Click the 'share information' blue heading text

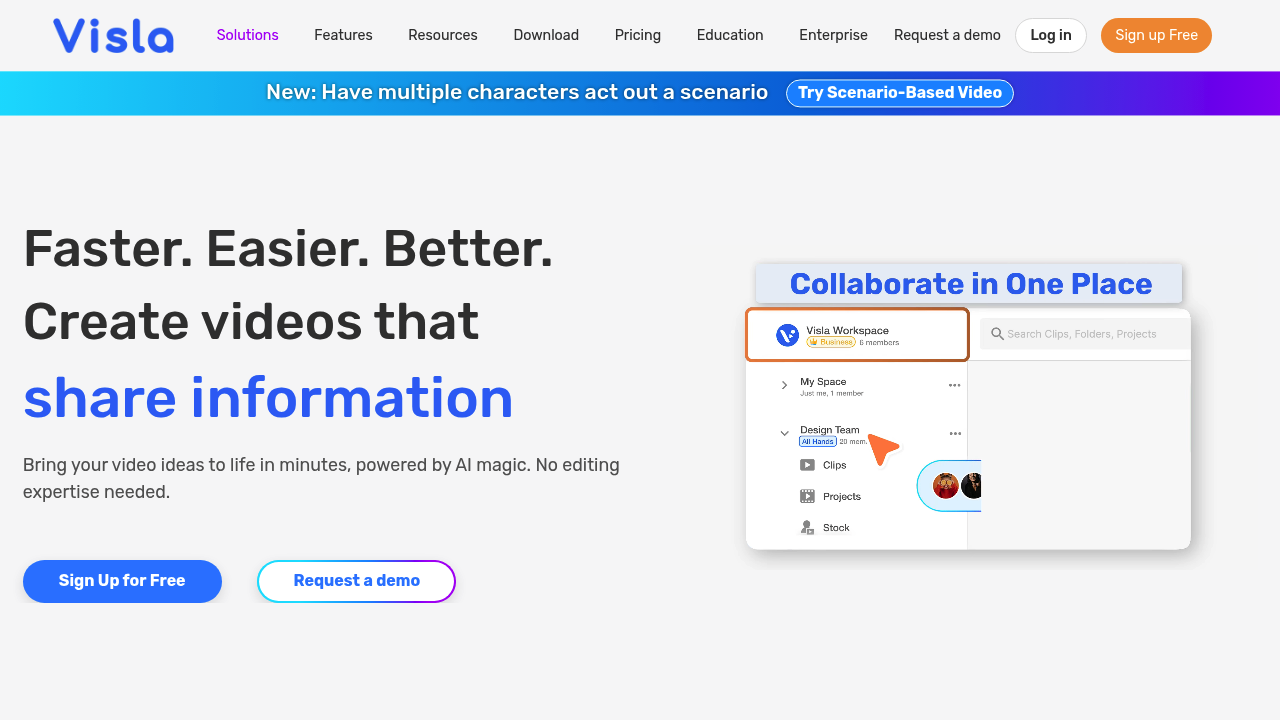268,397
